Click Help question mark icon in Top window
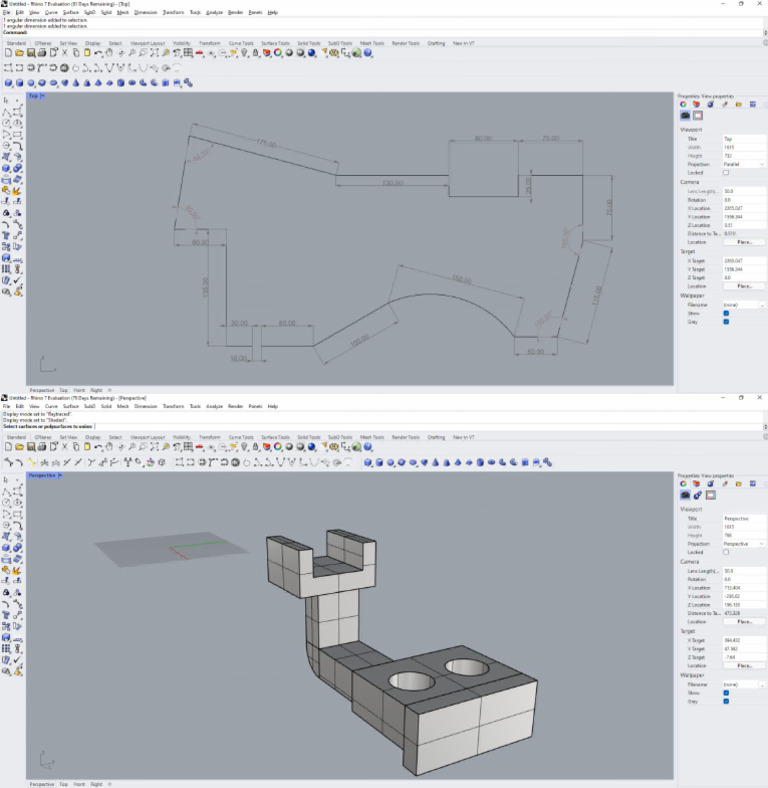The width and height of the screenshot is (768, 788). click(368, 53)
